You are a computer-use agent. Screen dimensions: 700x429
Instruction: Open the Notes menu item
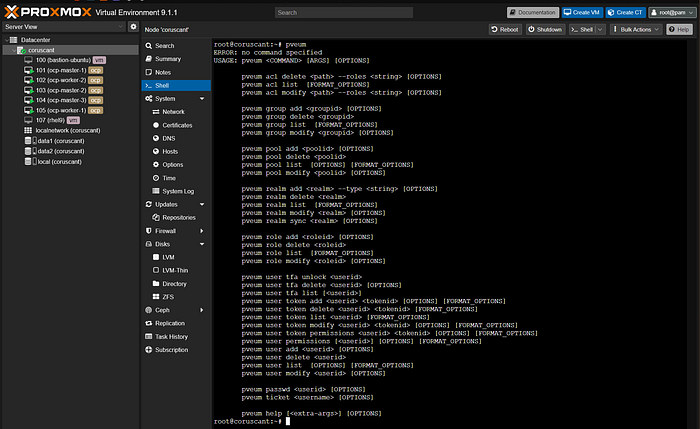tap(164, 72)
